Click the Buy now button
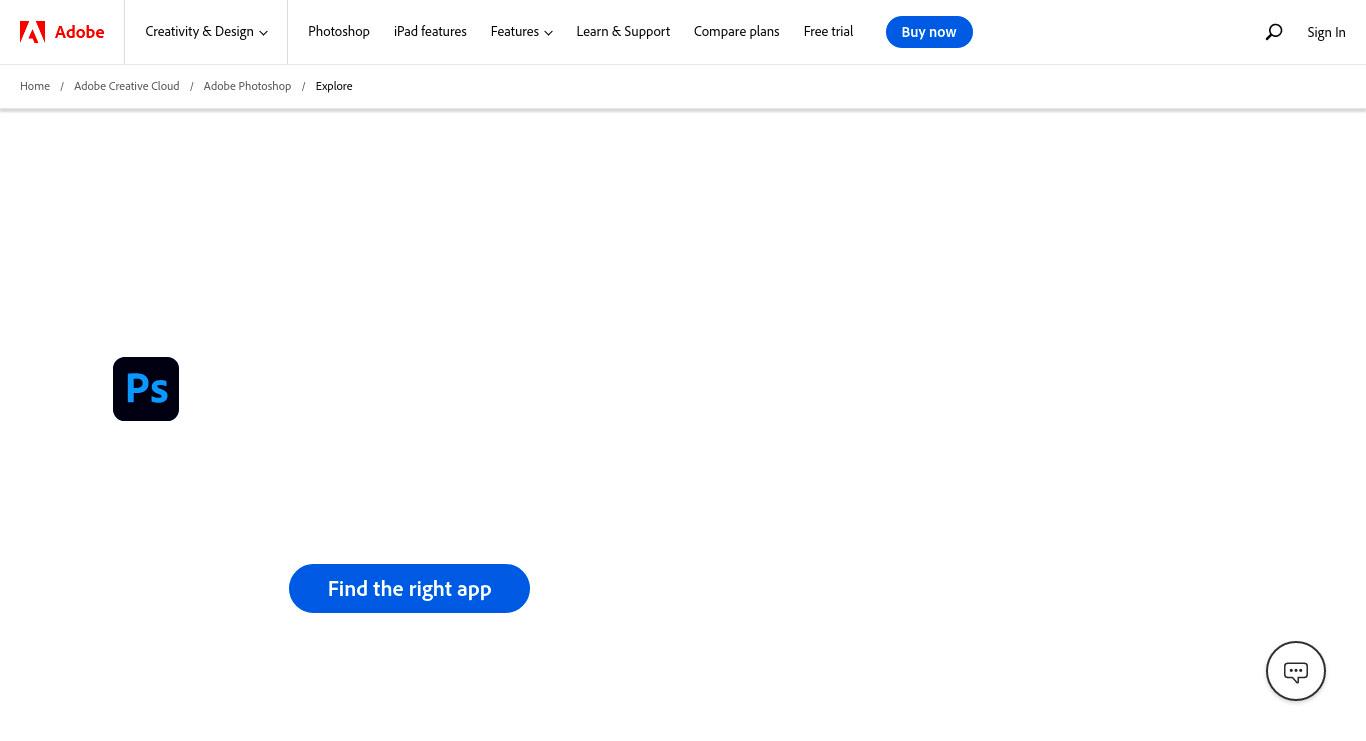The image size is (1366, 741). tap(929, 32)
